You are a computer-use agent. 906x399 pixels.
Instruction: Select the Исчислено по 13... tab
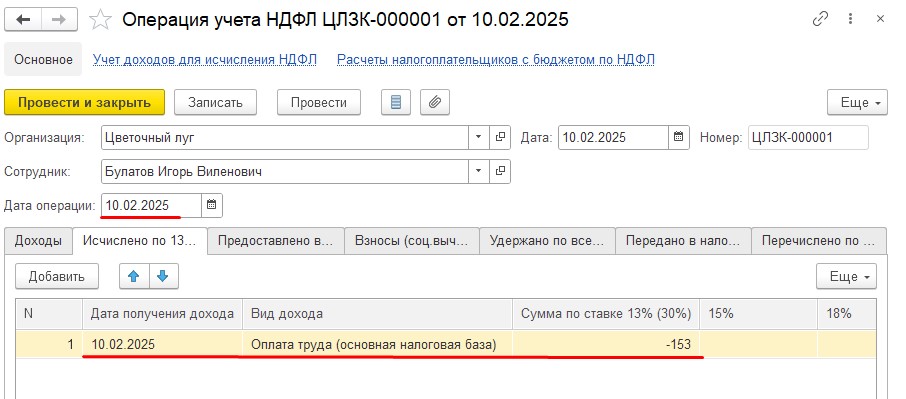[140, 241]
